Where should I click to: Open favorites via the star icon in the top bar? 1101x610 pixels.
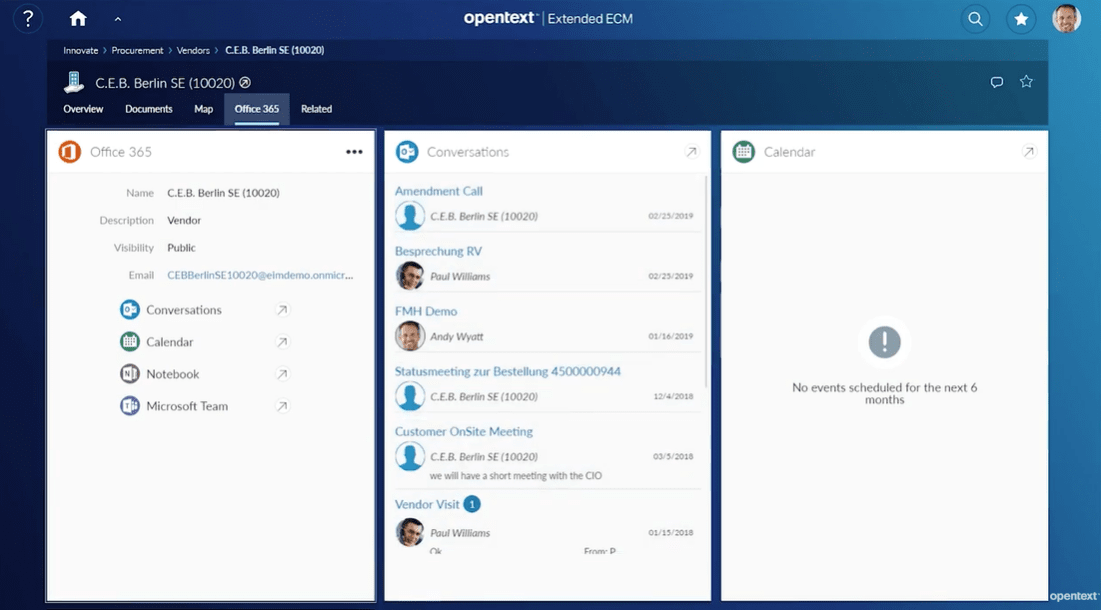pos(1021,18)
